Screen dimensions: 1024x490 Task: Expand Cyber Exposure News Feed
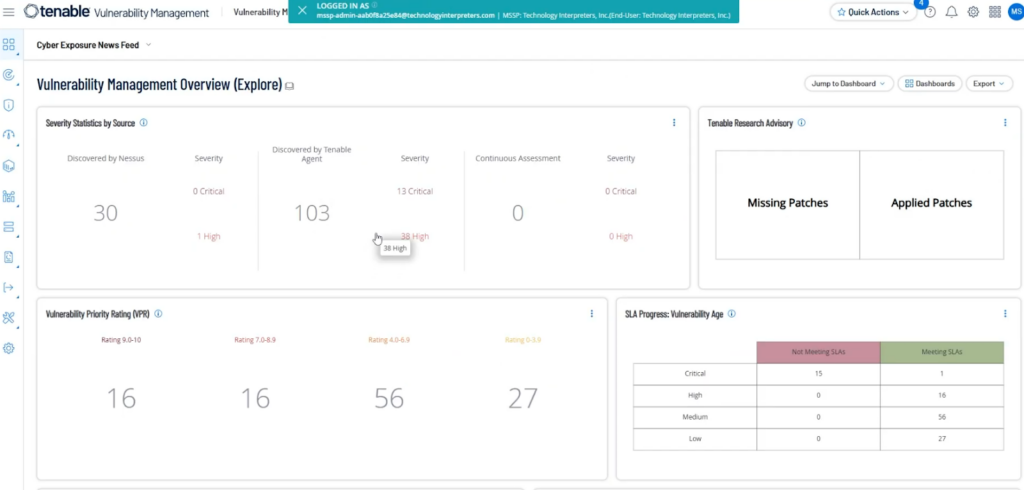148,45
